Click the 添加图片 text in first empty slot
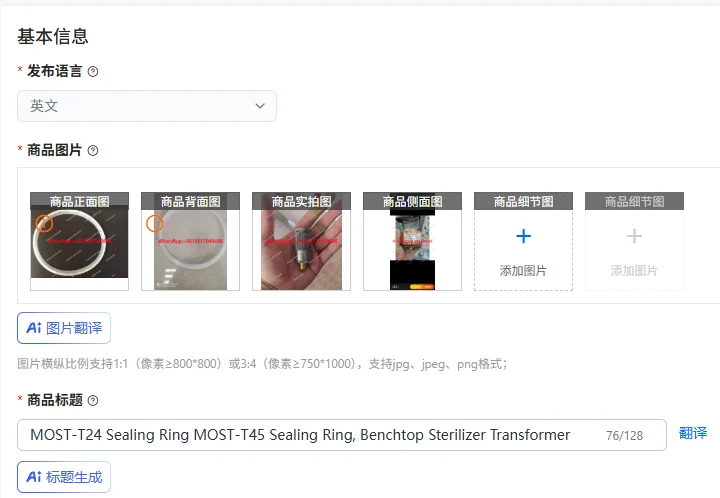This screenshot has height=498, width=720. pos(523,271)
